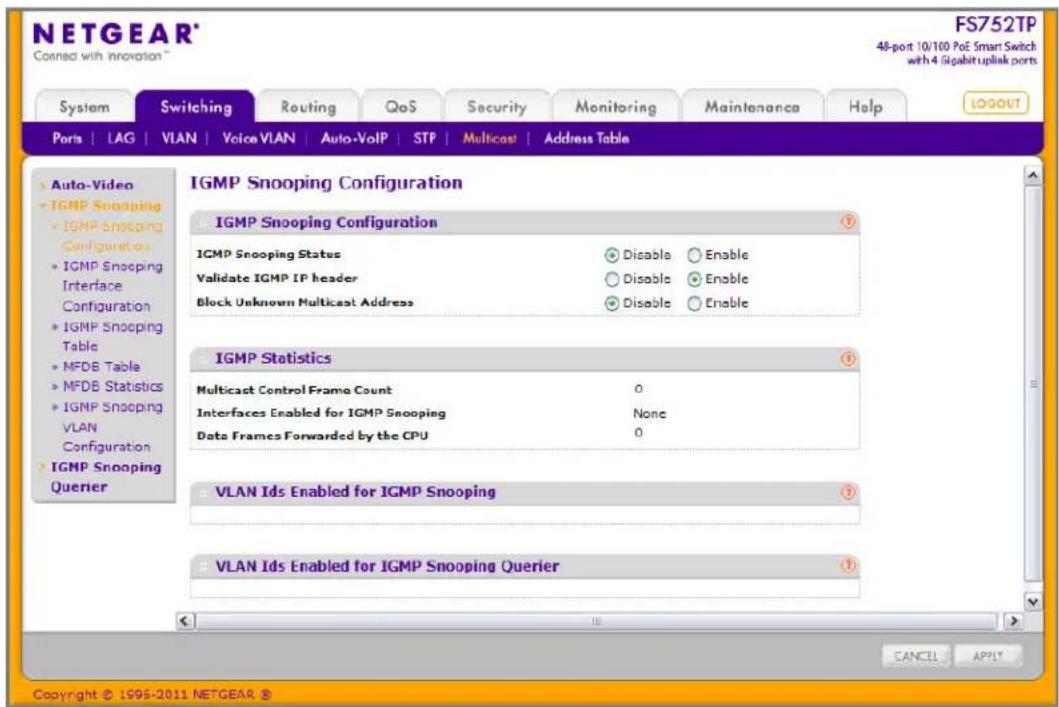Open the System tab
Screen dimensions: 1059x707
pos(84,107)
